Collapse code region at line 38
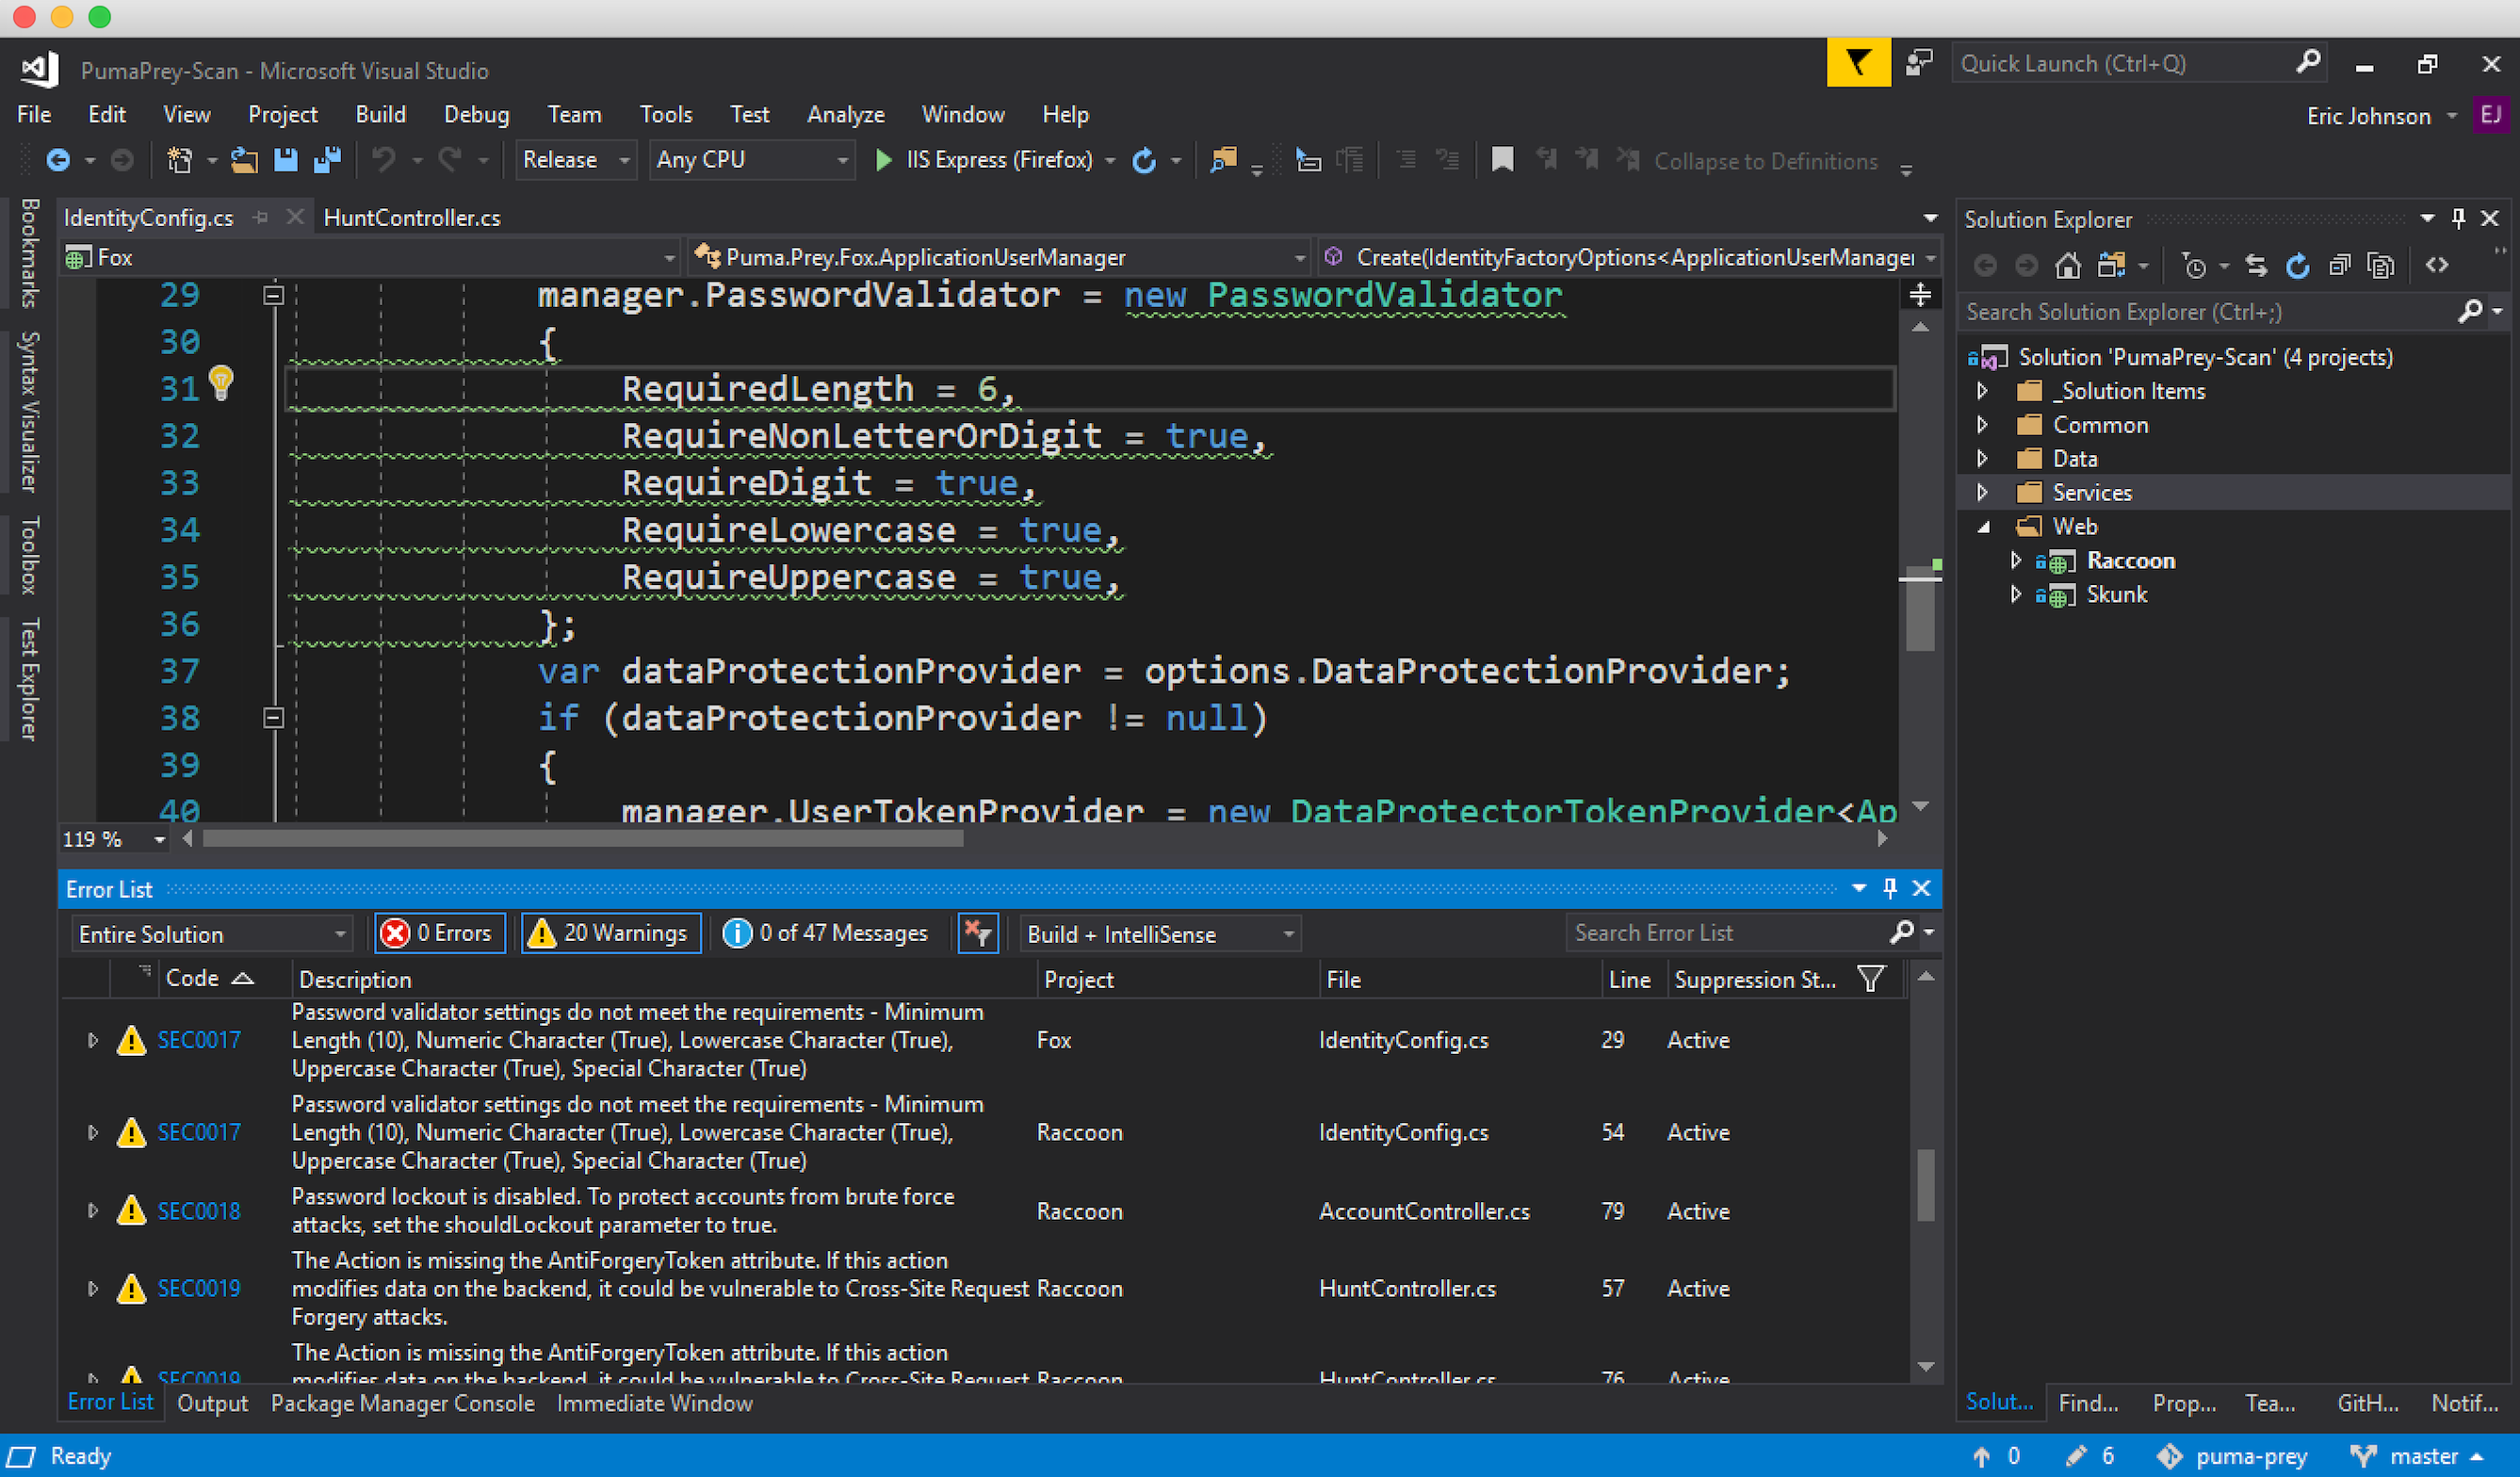The image size is (2520, 1477). [x=273, y=718]
